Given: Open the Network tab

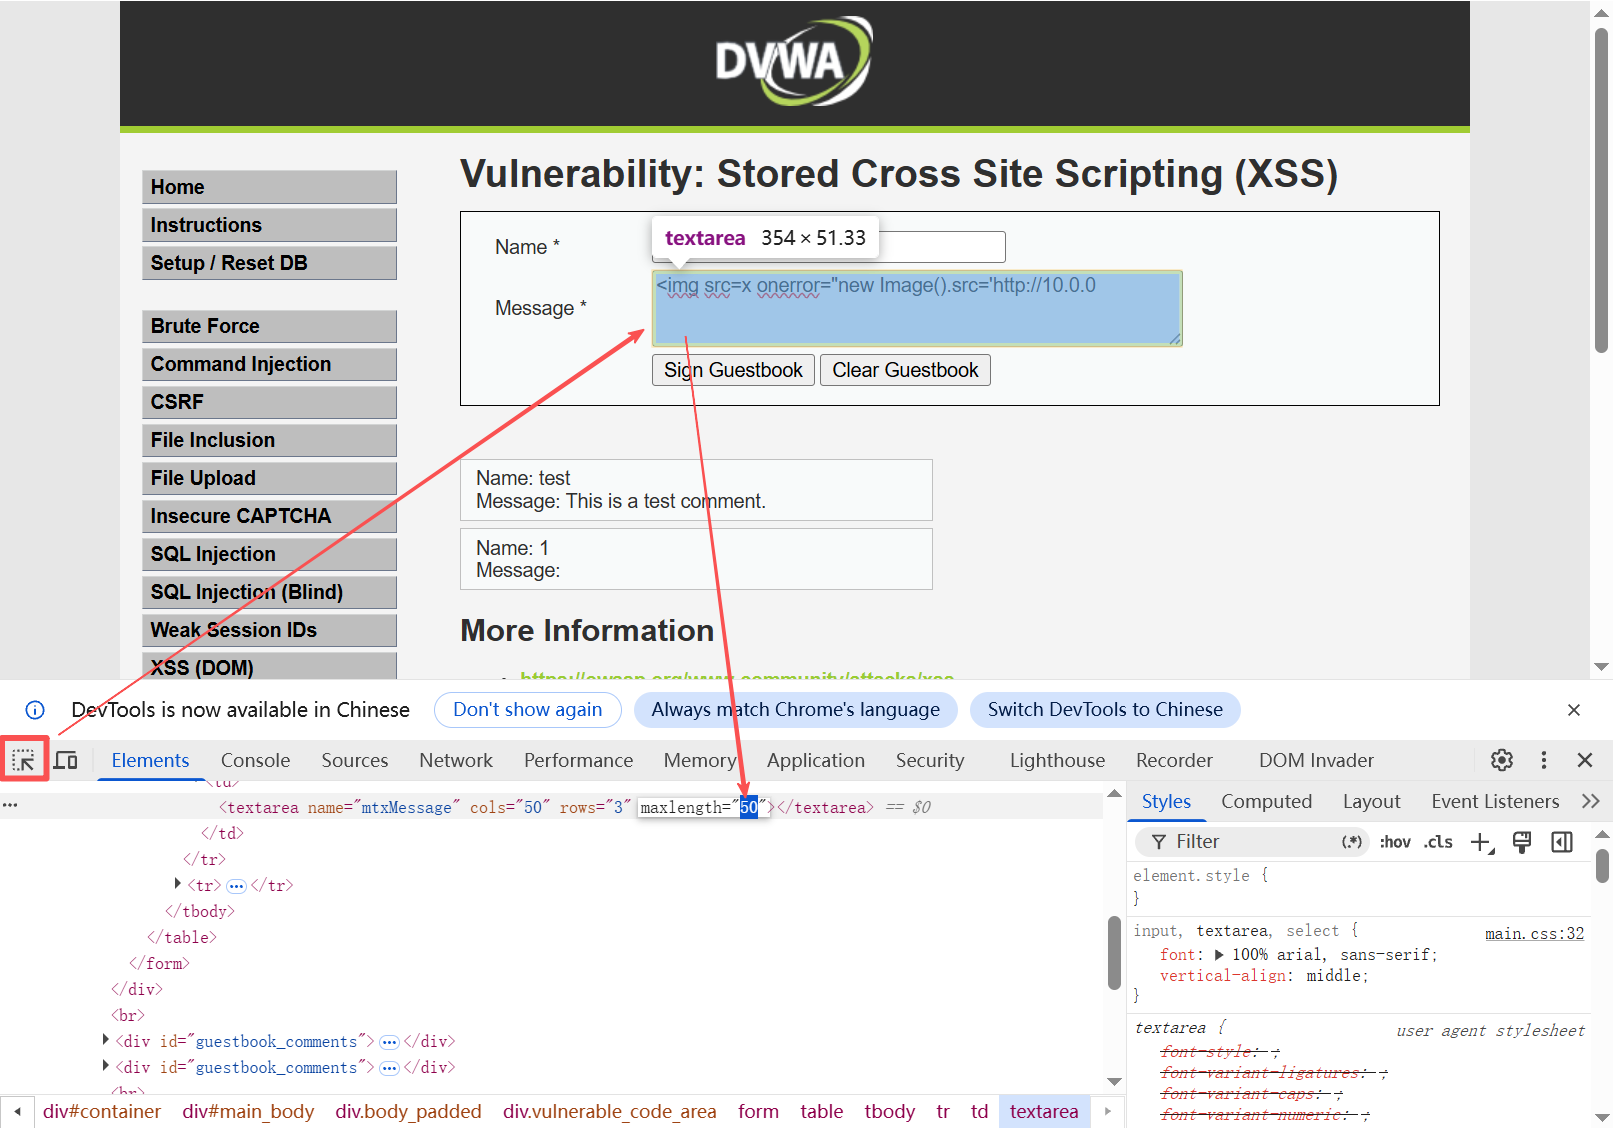Looking at the screenshot, I should (456, 760).
